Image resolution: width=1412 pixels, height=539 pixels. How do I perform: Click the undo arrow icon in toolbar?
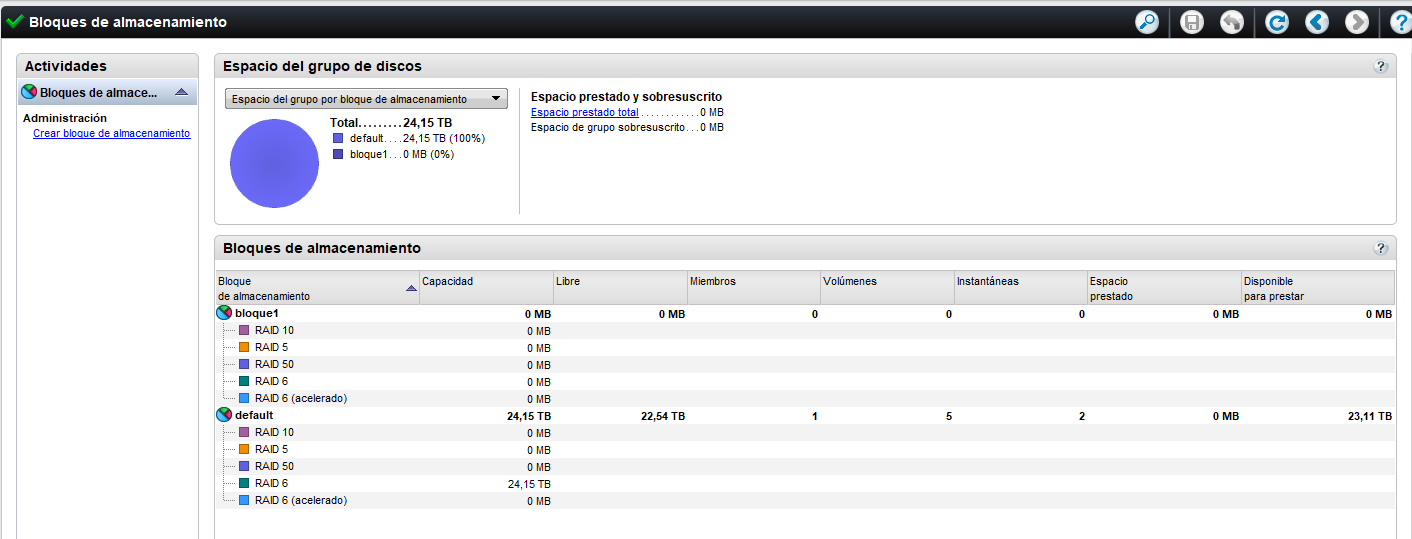(1232, 22)
